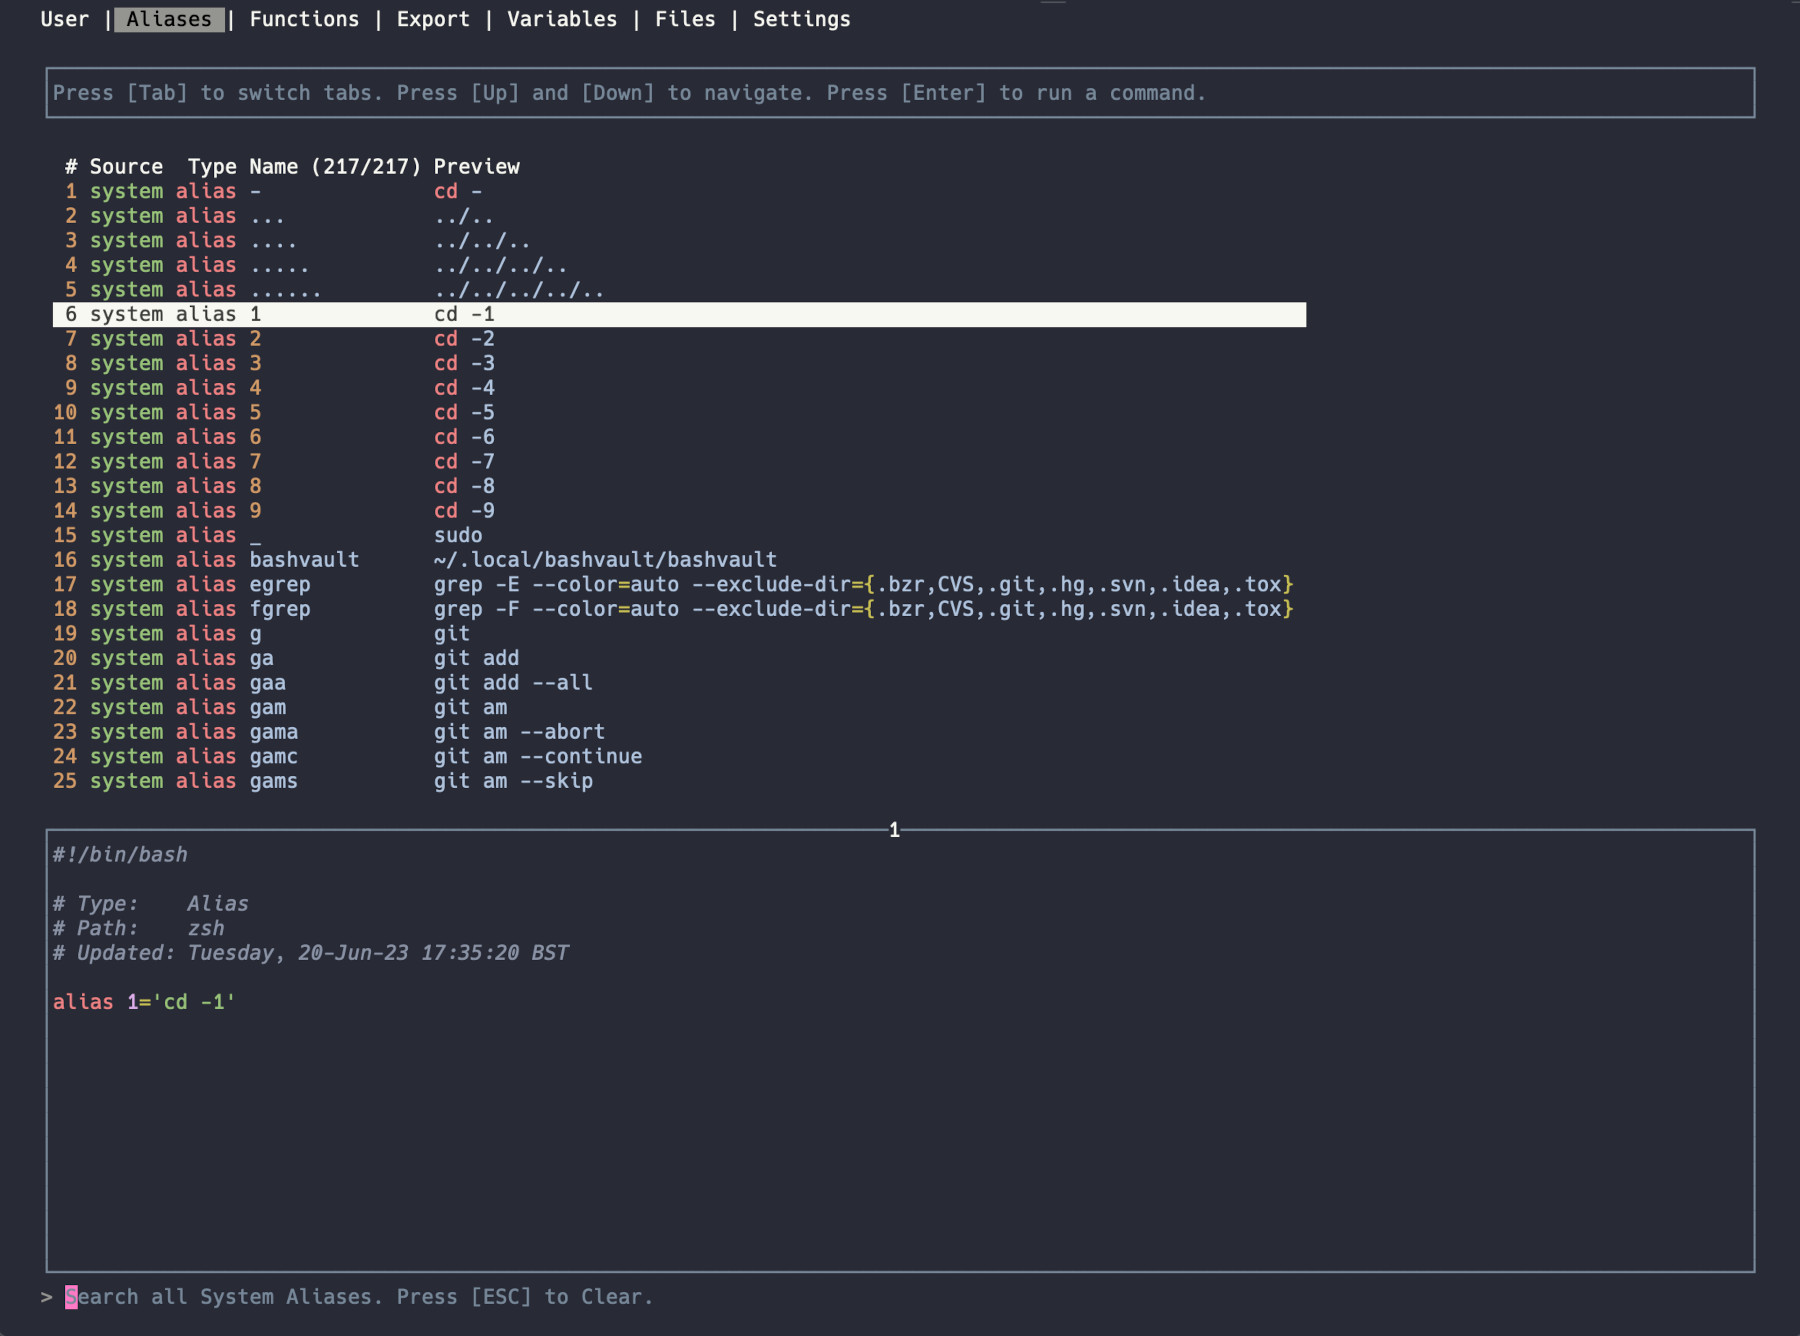The image size is (1800, 1336).
Task: Select the gamc git am --continue row
Action: [274, 757]
